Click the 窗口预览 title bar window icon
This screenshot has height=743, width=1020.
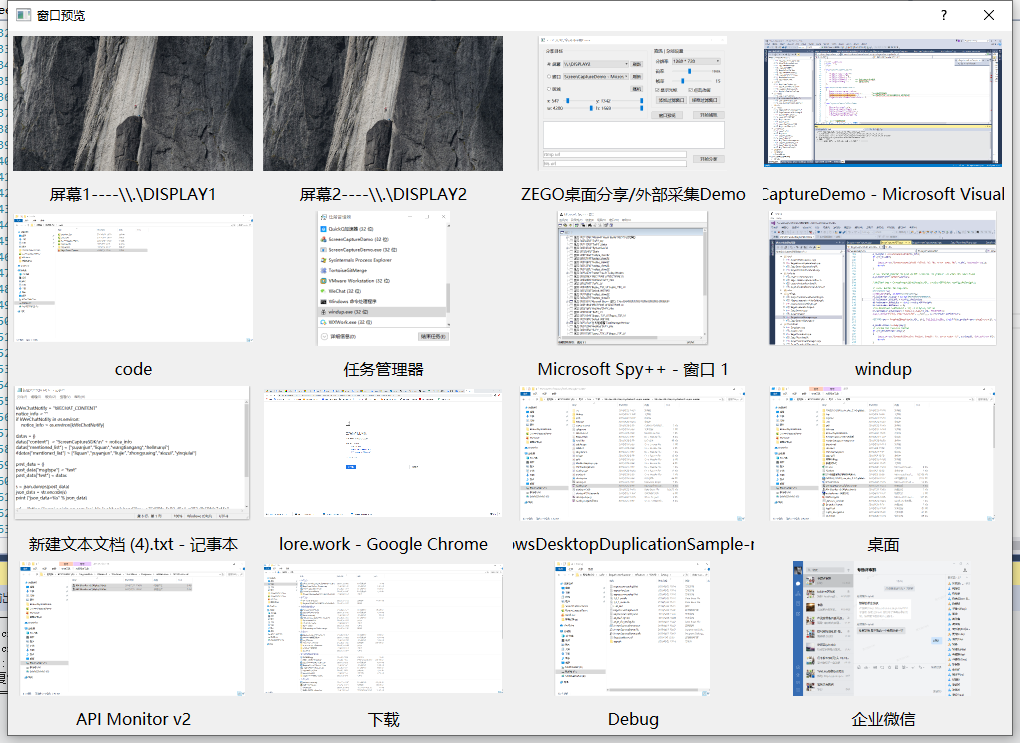pyautogui.click(x=23, y=15)
